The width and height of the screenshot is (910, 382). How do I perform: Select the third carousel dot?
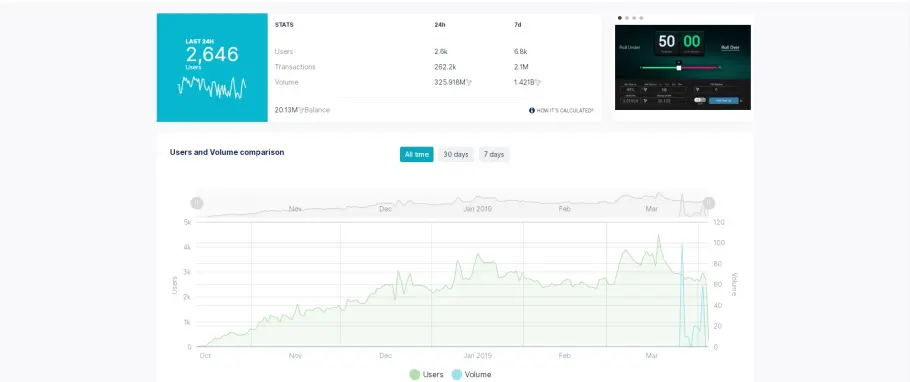point(634,18)
